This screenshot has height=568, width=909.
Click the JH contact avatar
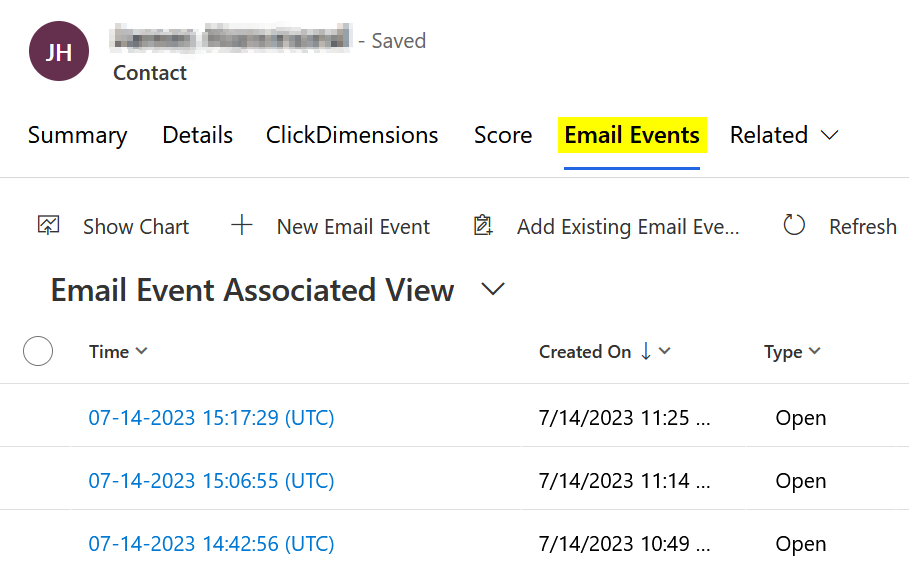59,52
